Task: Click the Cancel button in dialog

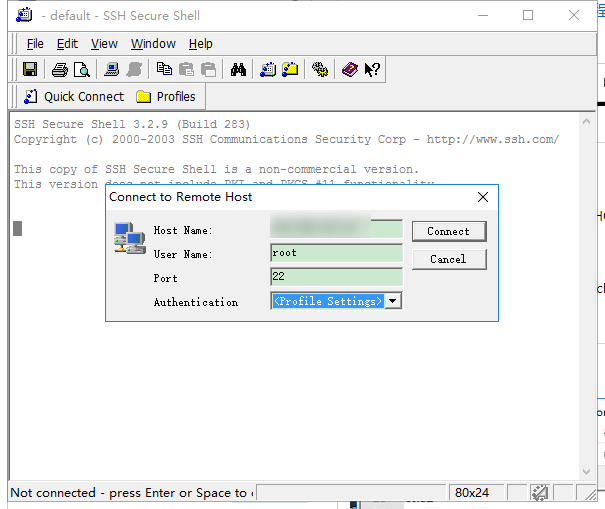Action: coord(449,259)
